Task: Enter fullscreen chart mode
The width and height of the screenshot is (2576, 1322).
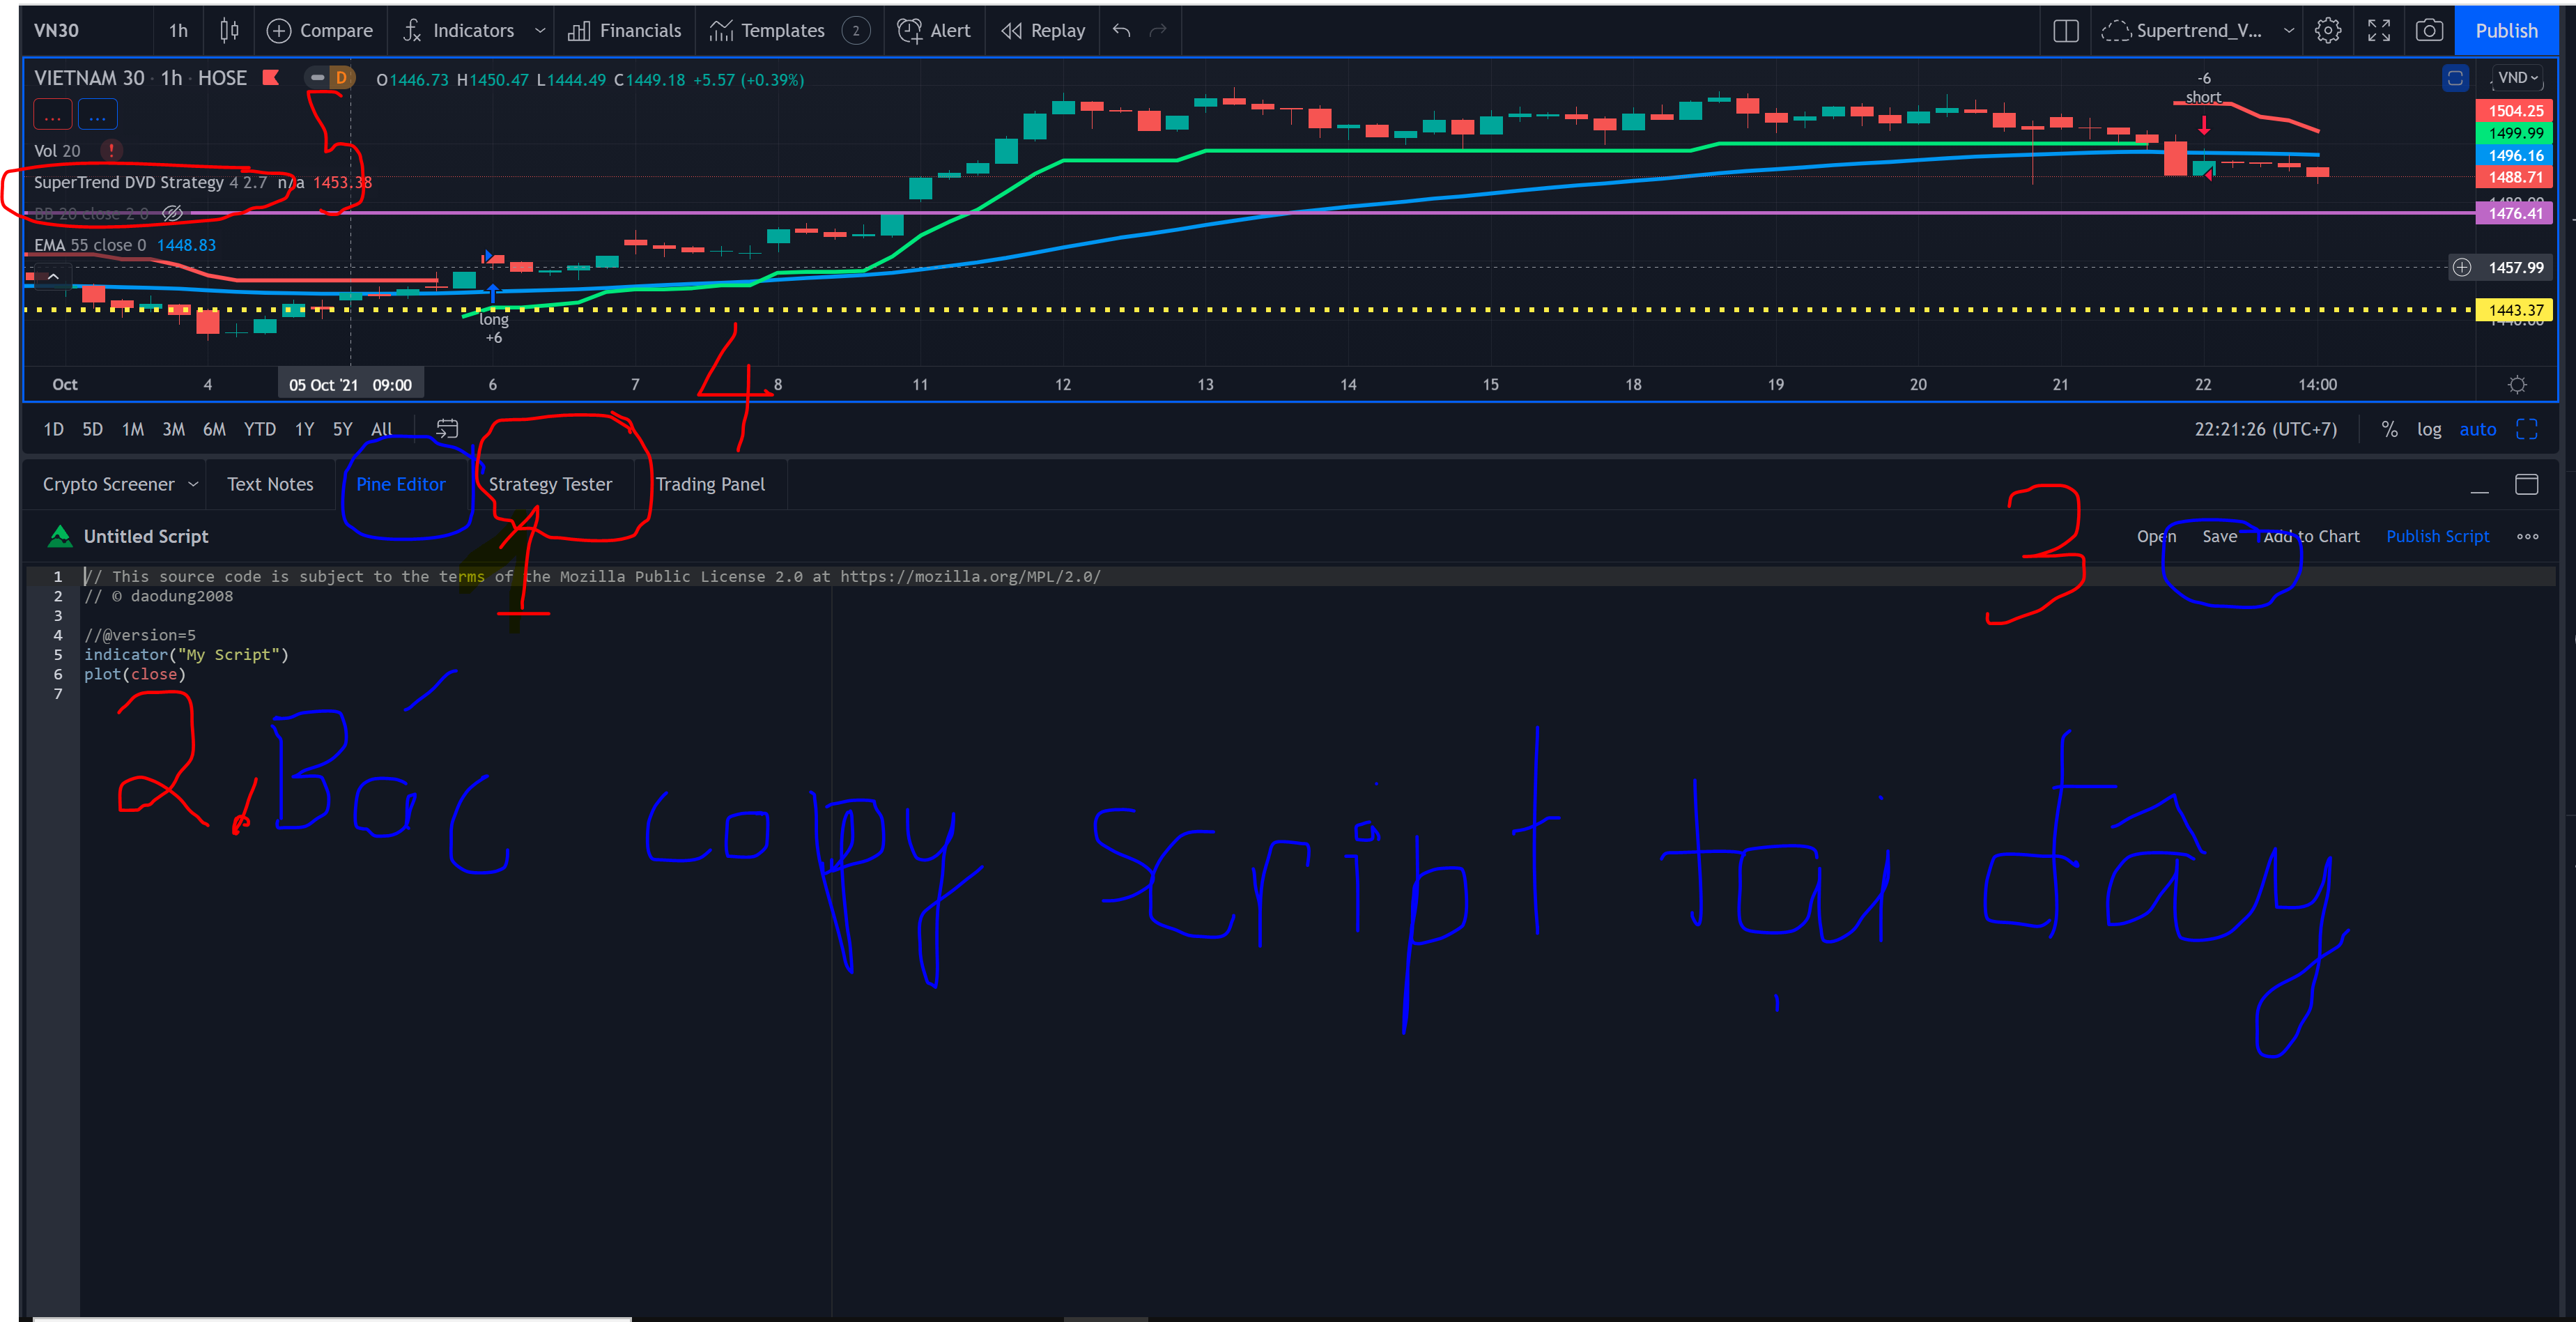Action: coord(2378,31)
